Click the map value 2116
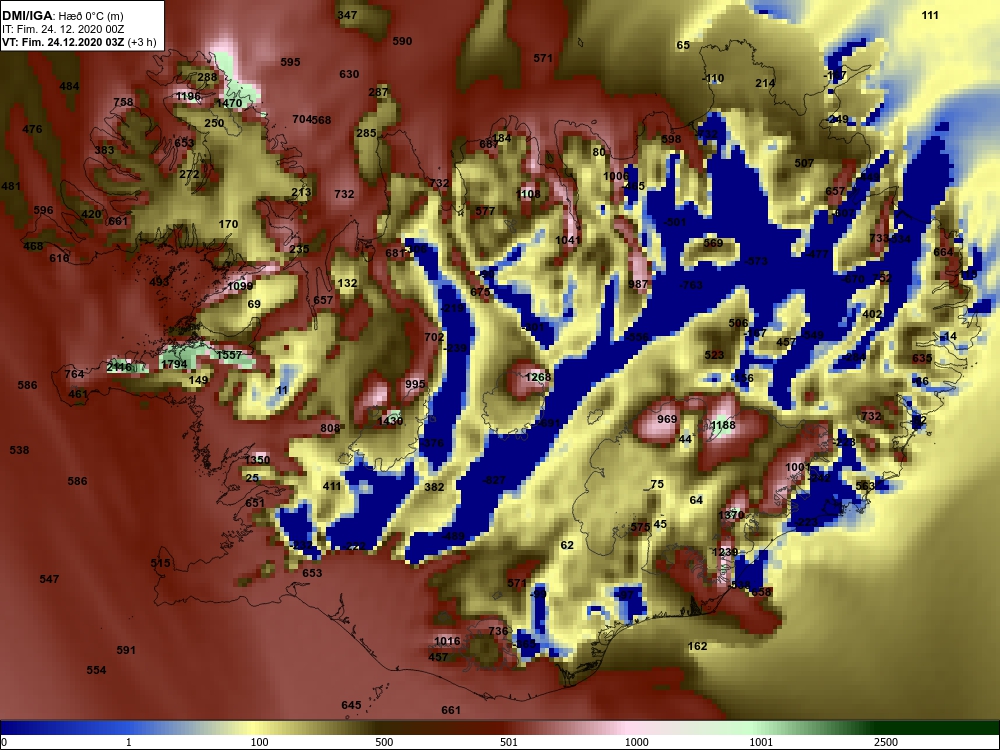This screenshot has height=750, width=1000. [119, 367]
